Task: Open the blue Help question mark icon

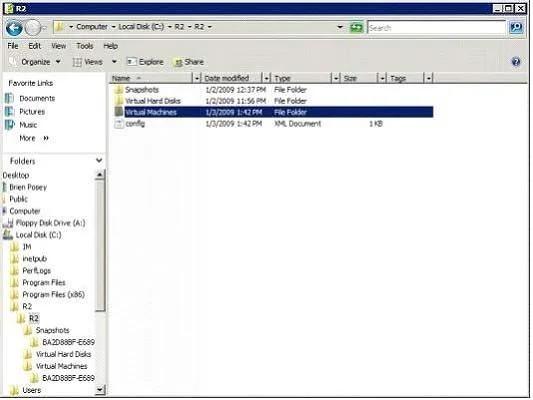Action: 516,62
